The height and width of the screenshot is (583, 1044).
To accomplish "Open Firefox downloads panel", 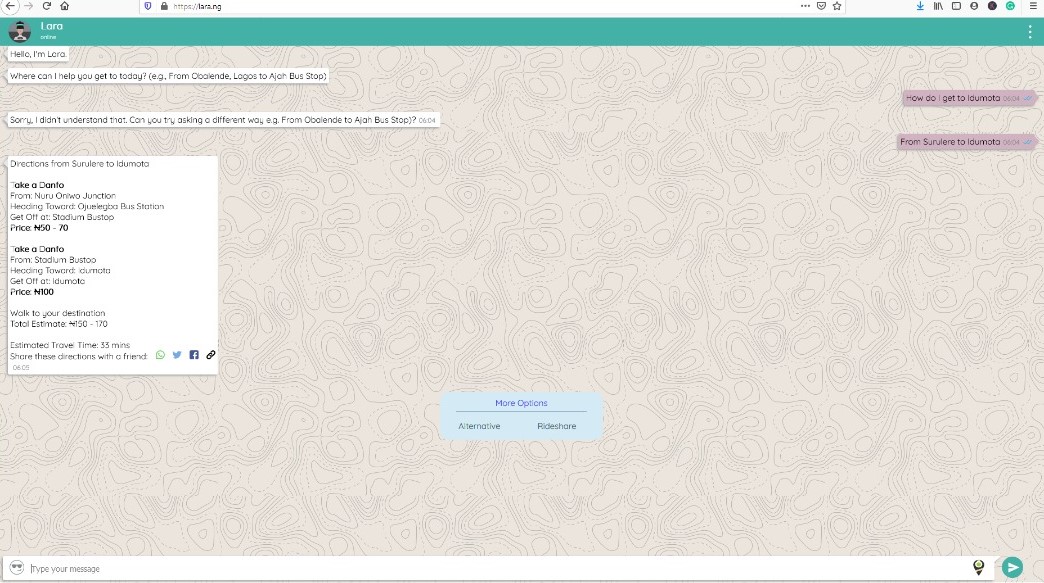I will coord(921,6).
